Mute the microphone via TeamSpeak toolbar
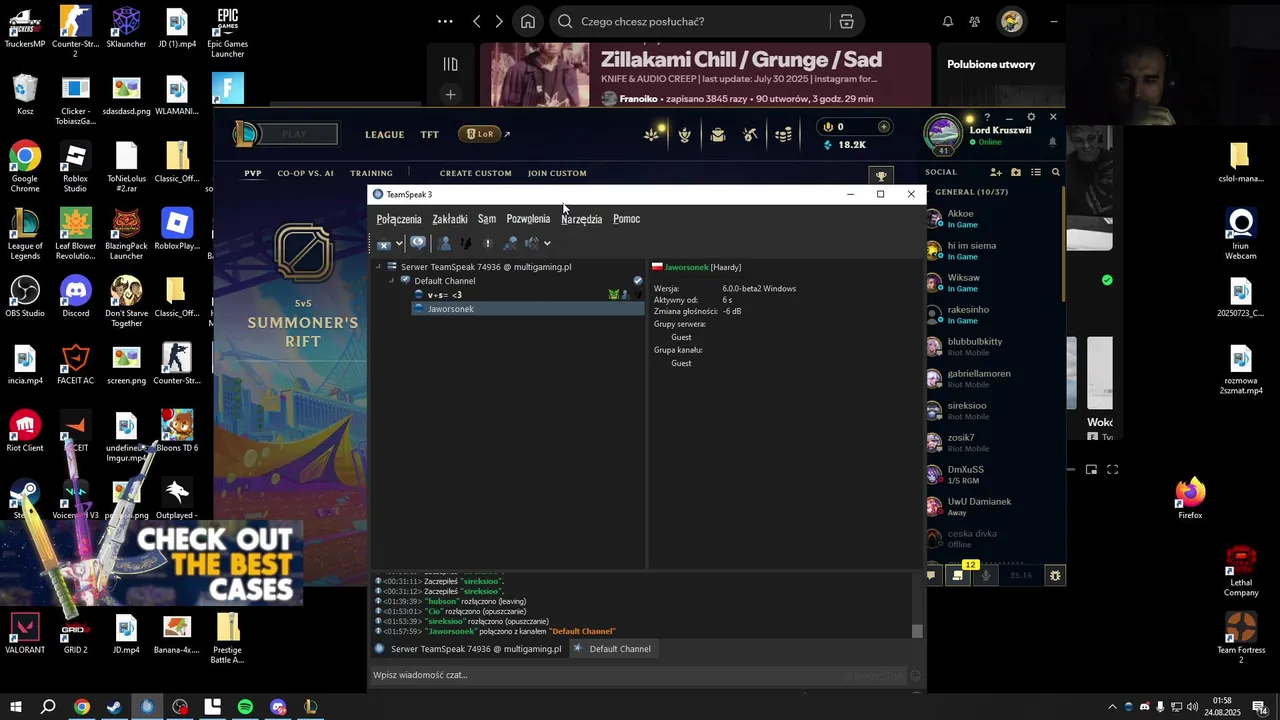 pos(510,243)
